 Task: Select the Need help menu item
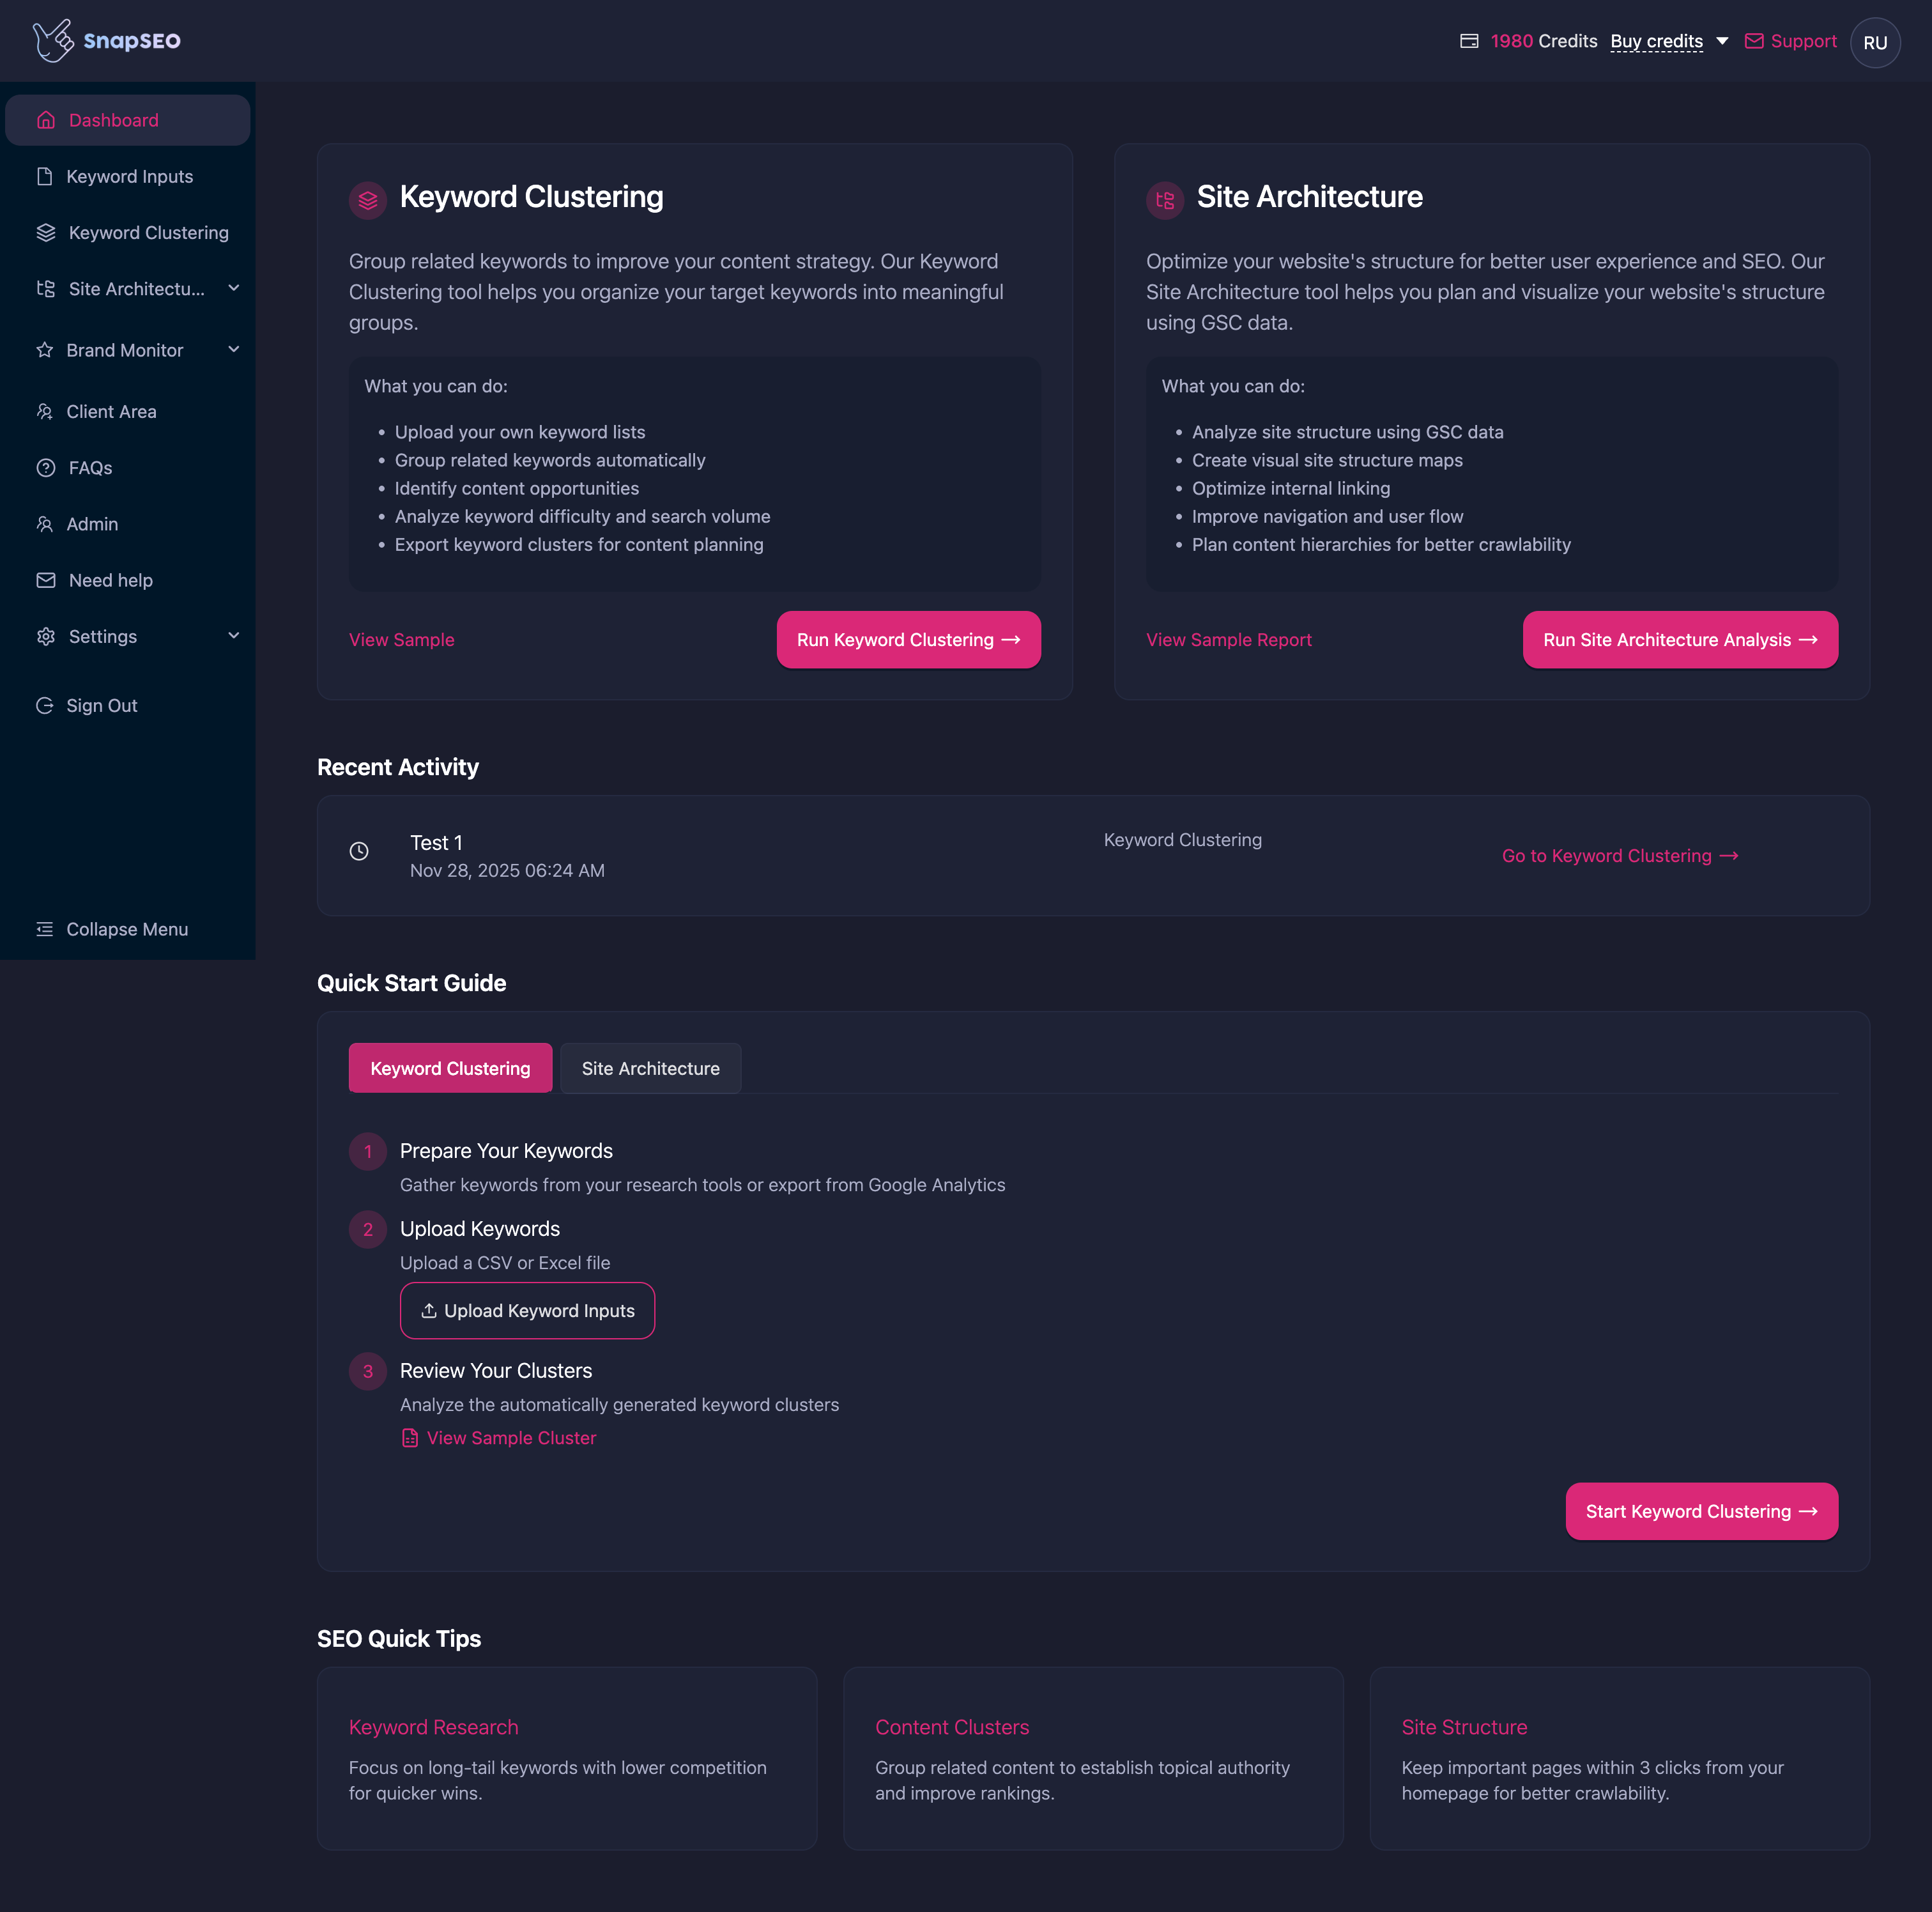(x=128, y=580)
